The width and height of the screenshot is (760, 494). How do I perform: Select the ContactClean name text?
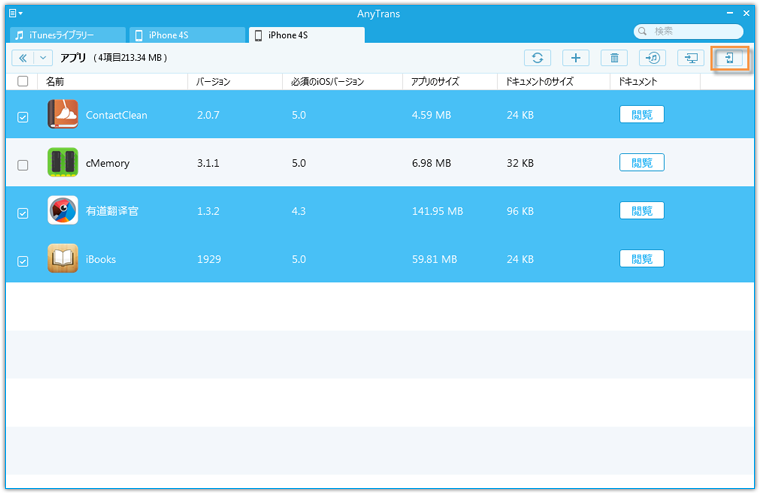tap(116, 115)
